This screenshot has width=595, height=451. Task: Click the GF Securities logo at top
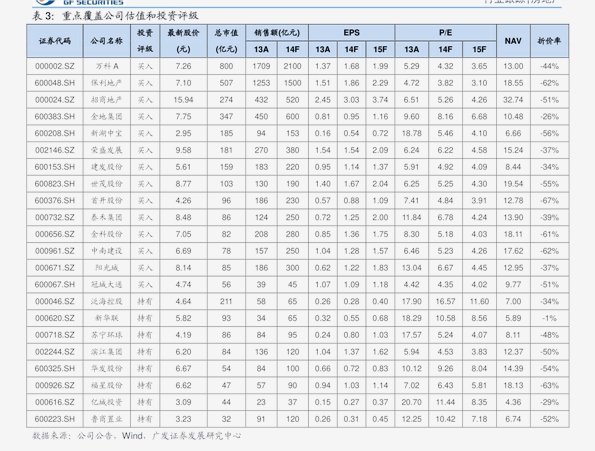coord(79,2)
